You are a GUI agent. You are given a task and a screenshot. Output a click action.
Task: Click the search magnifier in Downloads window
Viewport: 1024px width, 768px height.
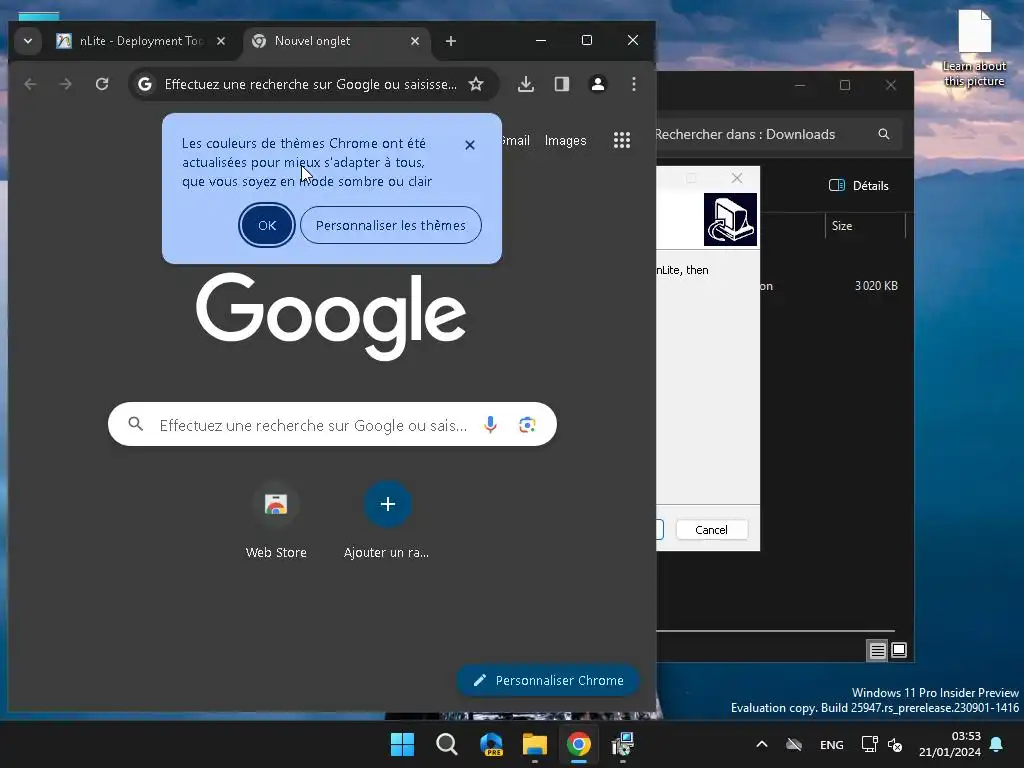(884, 134)
